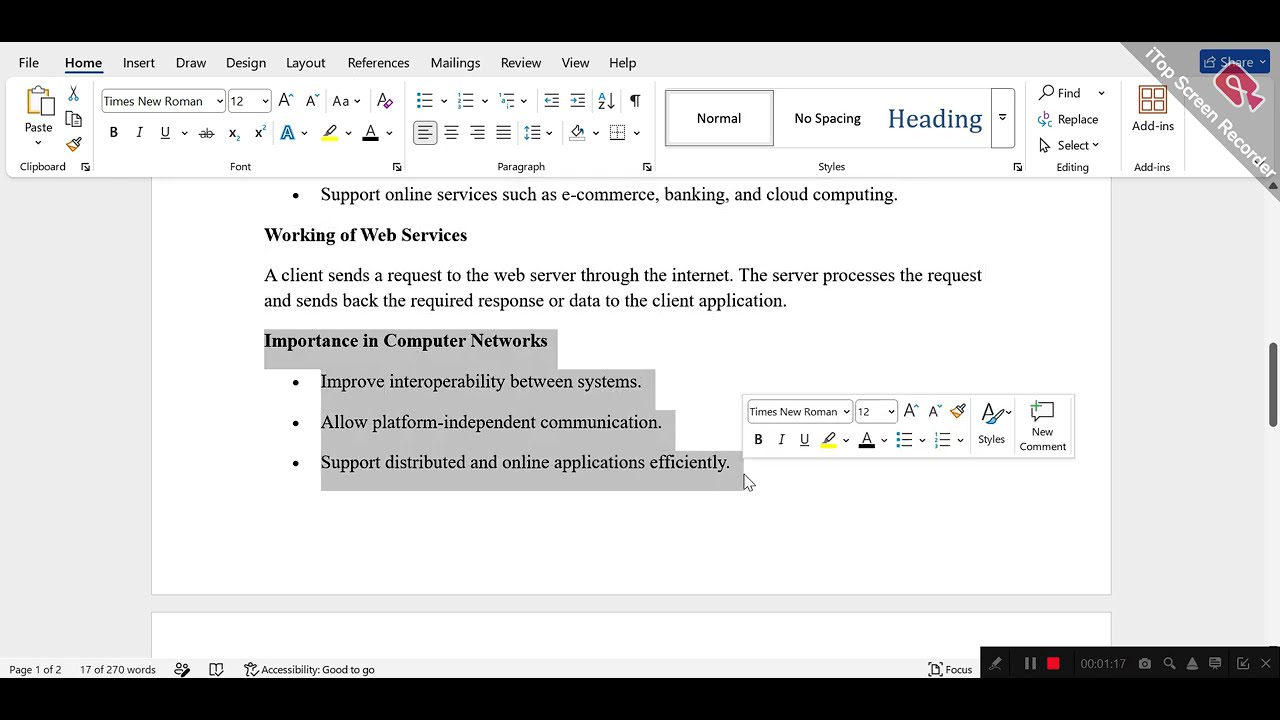This screenshot has height=720, width=1280.
Task: Expand the Styles gallery
Action: [1002, 118]
